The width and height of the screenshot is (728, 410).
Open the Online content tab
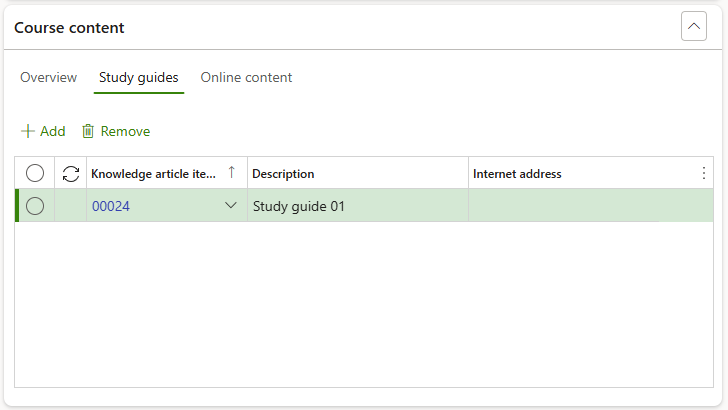(246, 77)
